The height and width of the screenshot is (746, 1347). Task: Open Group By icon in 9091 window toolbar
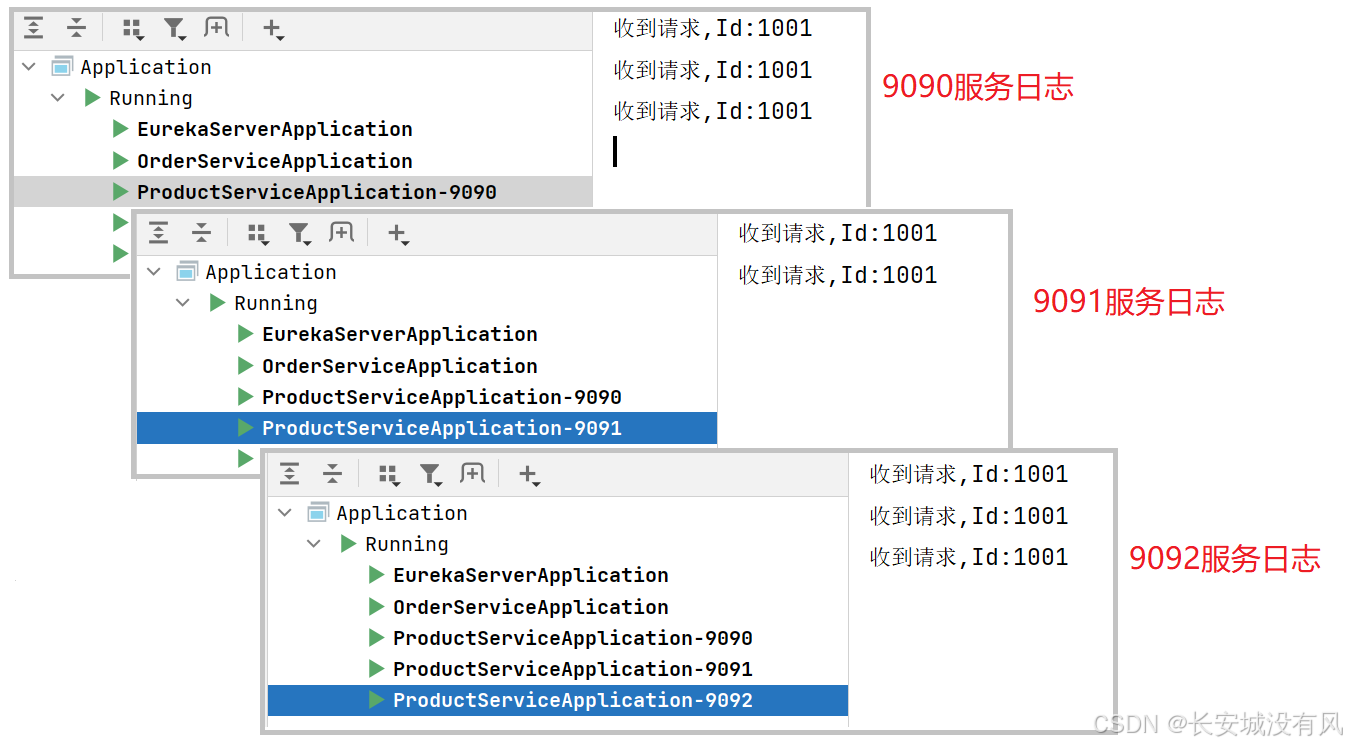(258, 234)
